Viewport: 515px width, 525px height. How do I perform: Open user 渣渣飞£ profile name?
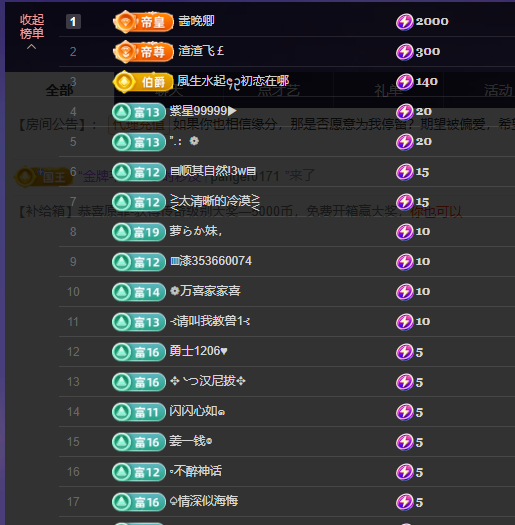coord(201,51)
